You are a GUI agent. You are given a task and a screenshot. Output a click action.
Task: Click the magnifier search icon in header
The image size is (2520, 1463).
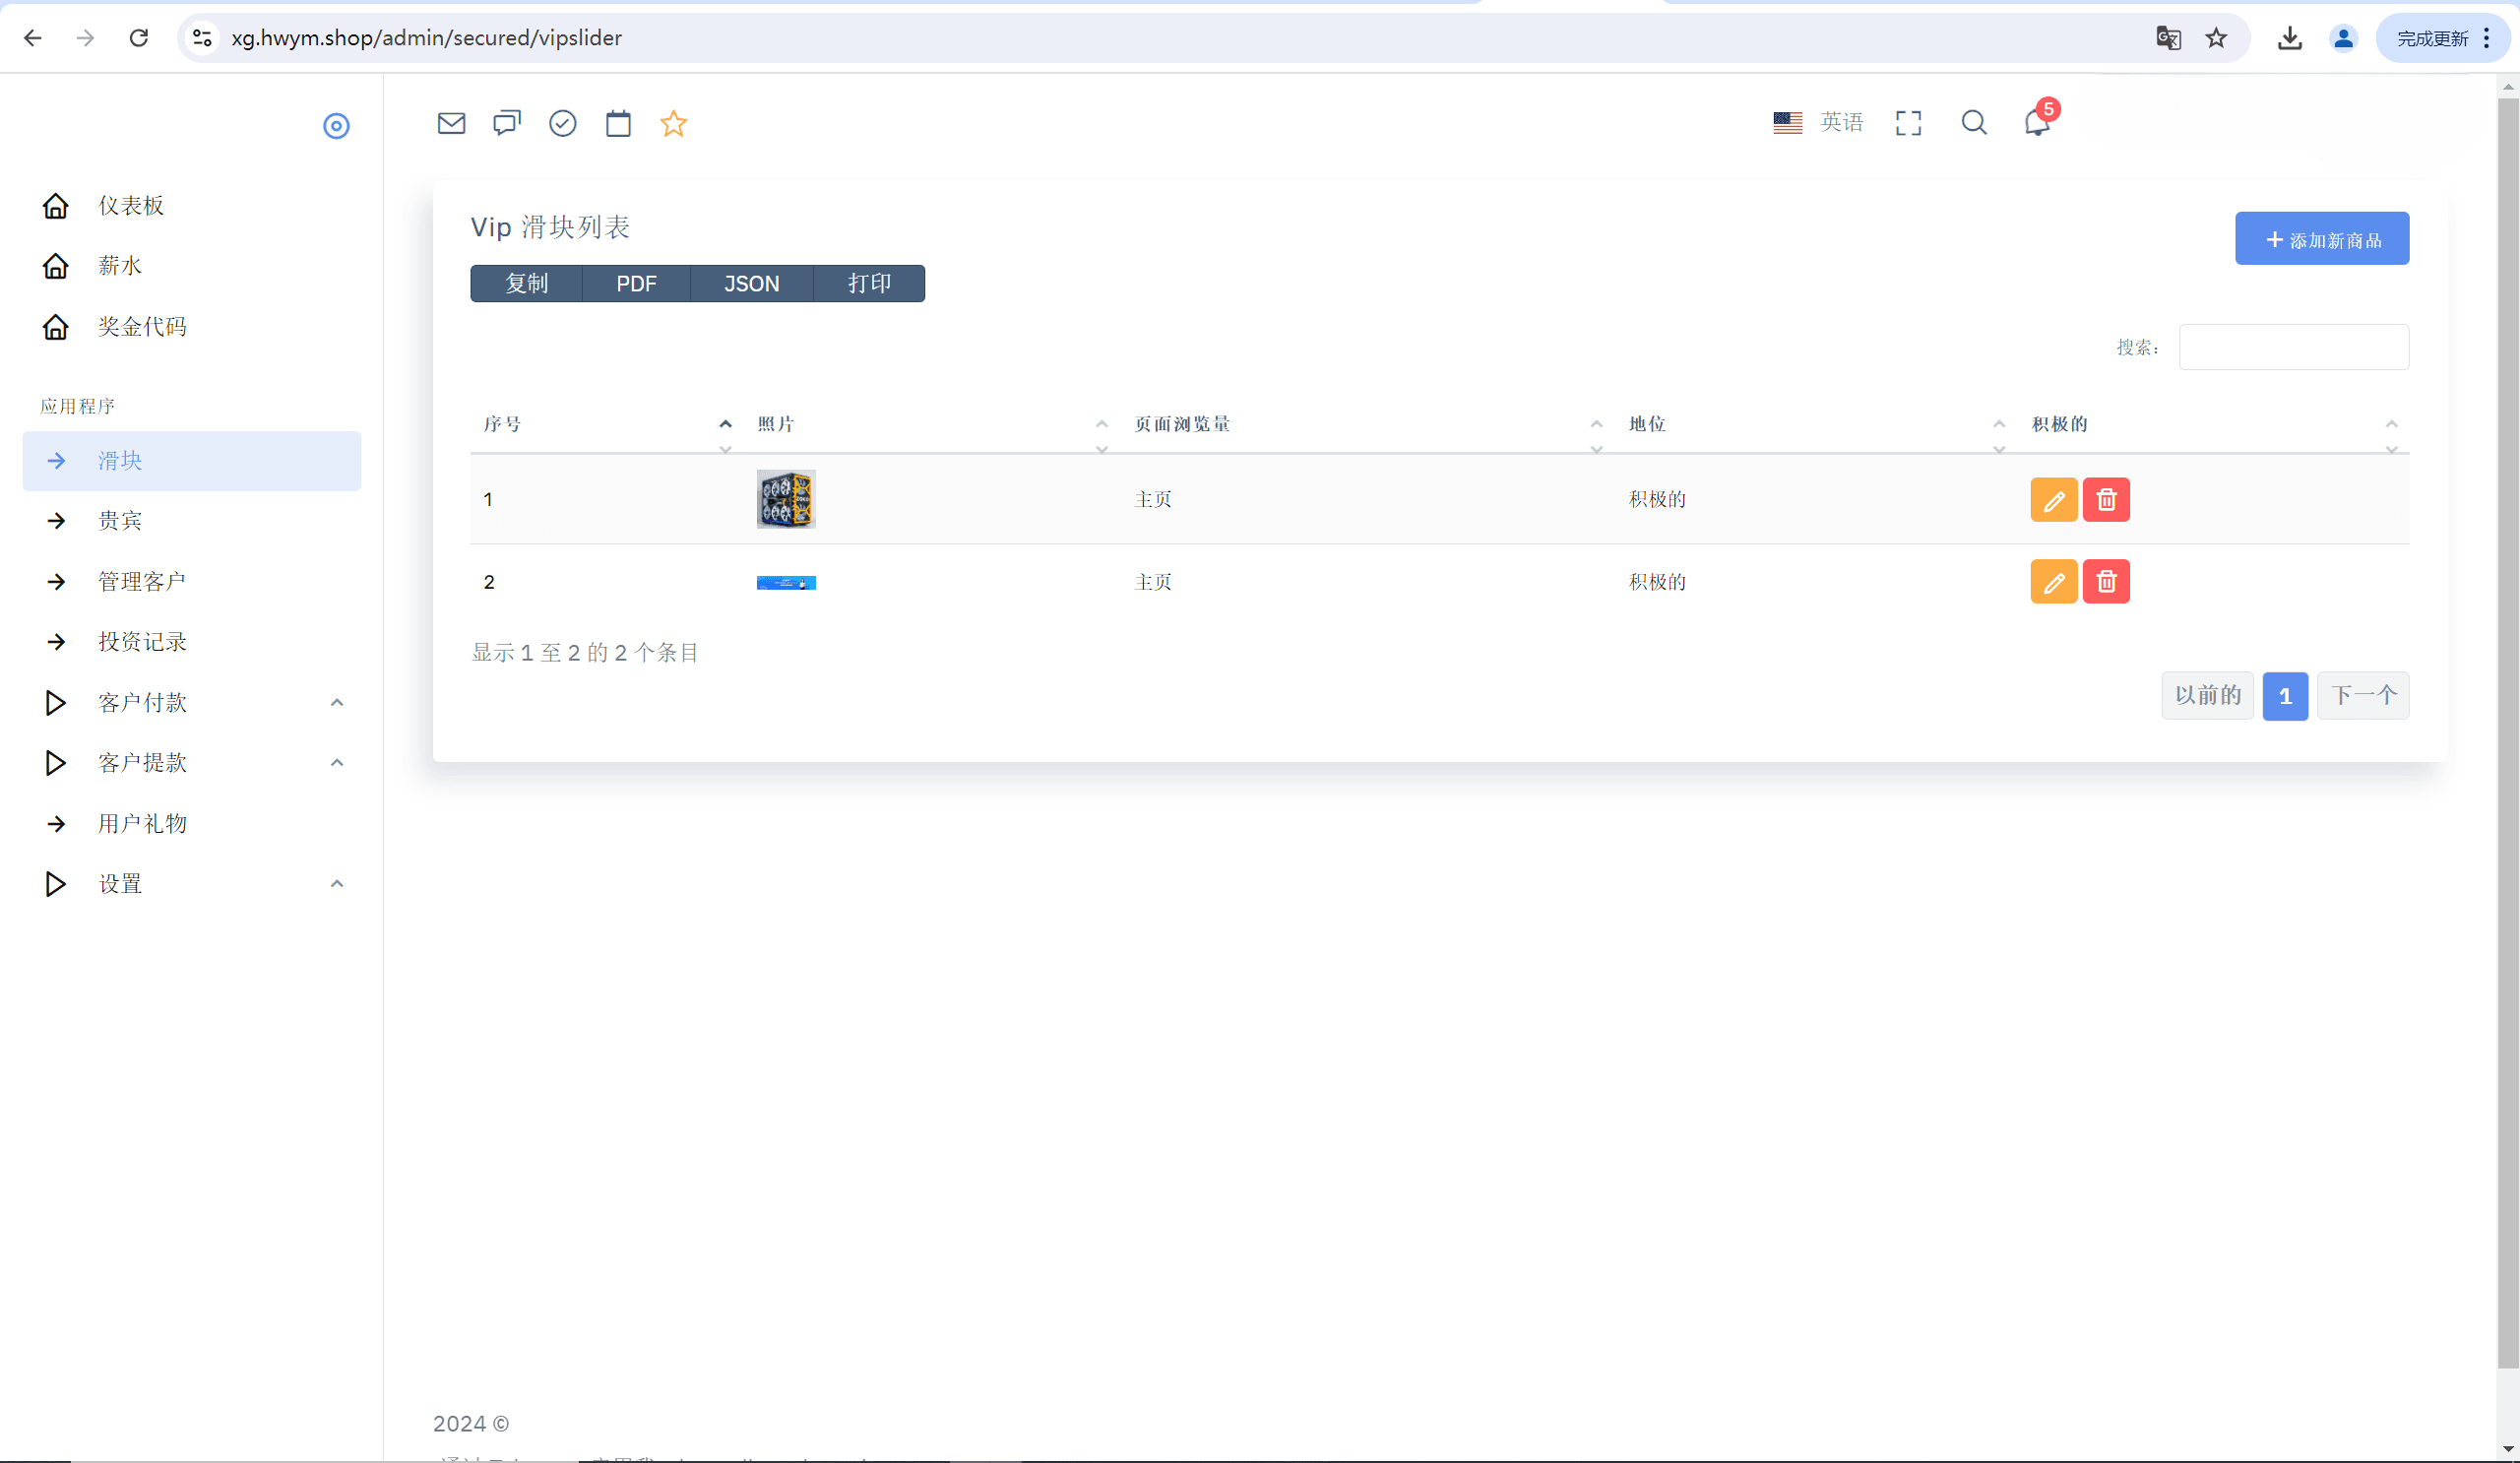[x=1973, y=123]
